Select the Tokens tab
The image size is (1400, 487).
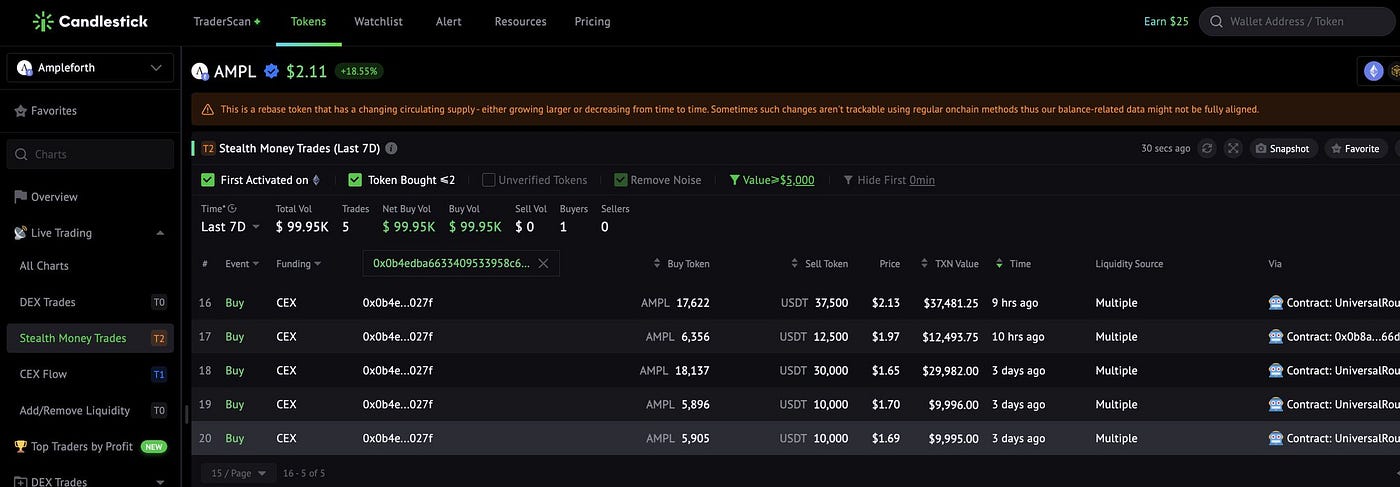pos(308,21)
